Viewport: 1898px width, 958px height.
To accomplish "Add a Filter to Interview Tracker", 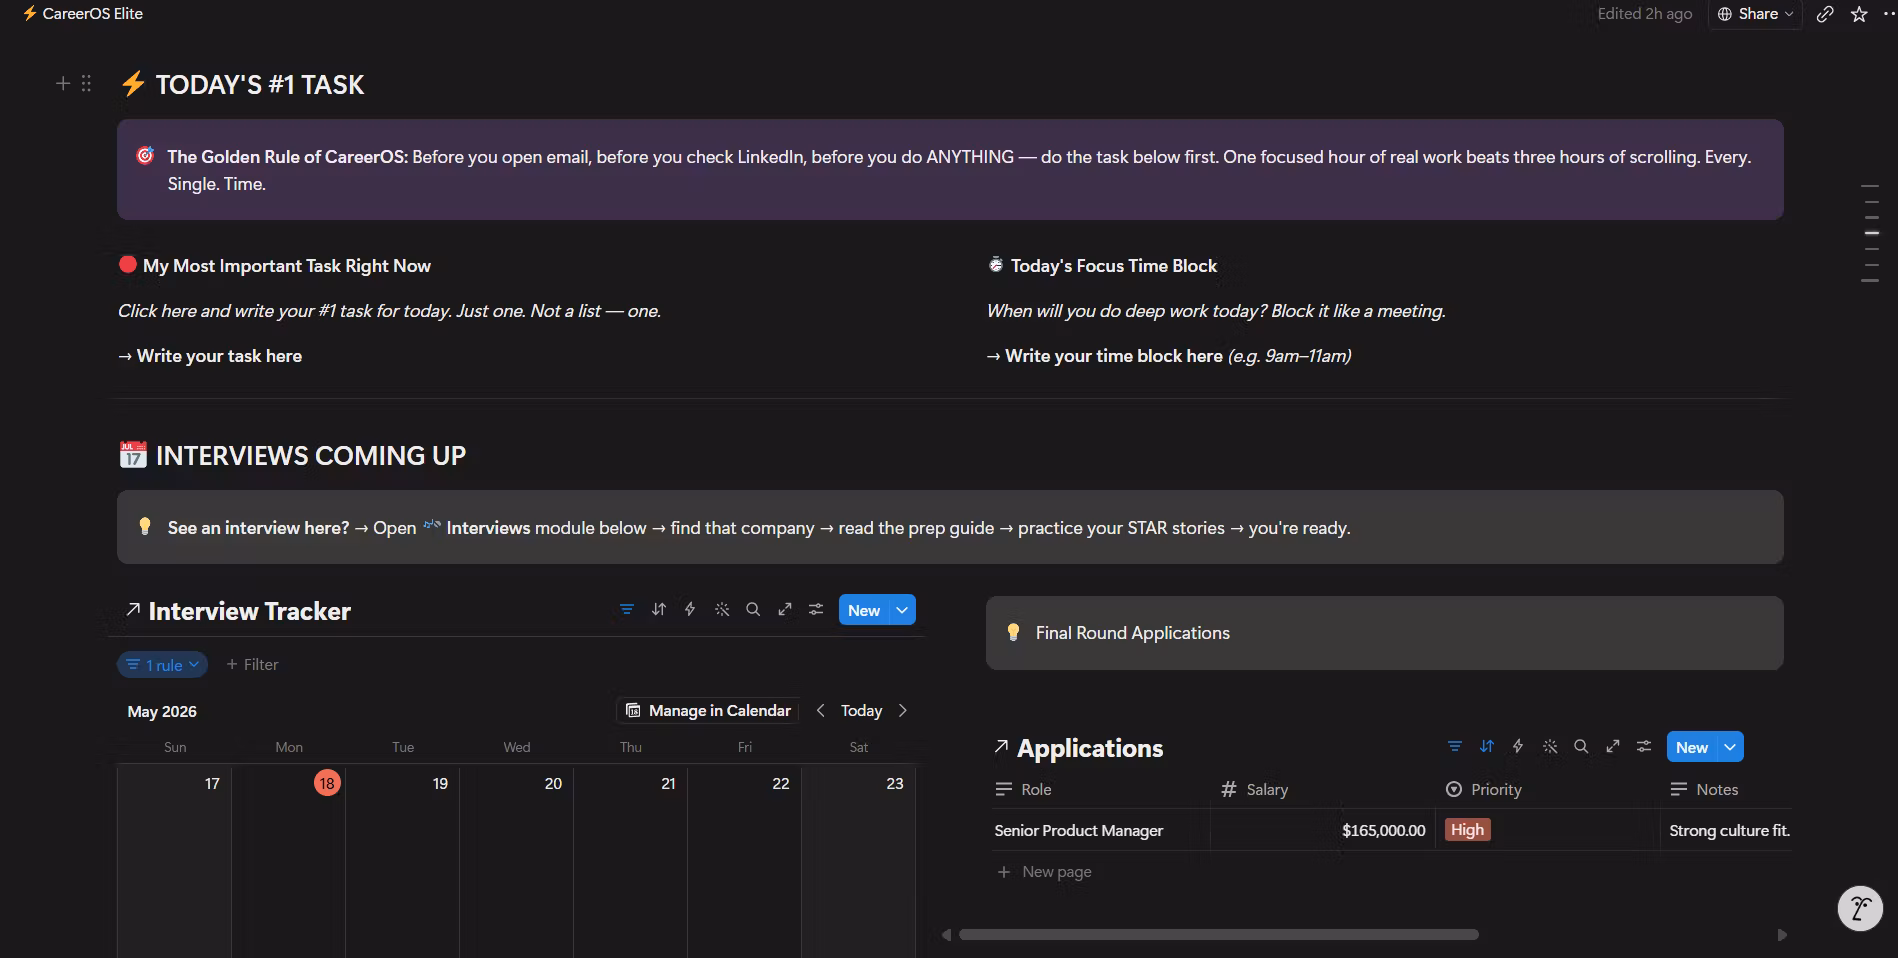I will [252, 665].
